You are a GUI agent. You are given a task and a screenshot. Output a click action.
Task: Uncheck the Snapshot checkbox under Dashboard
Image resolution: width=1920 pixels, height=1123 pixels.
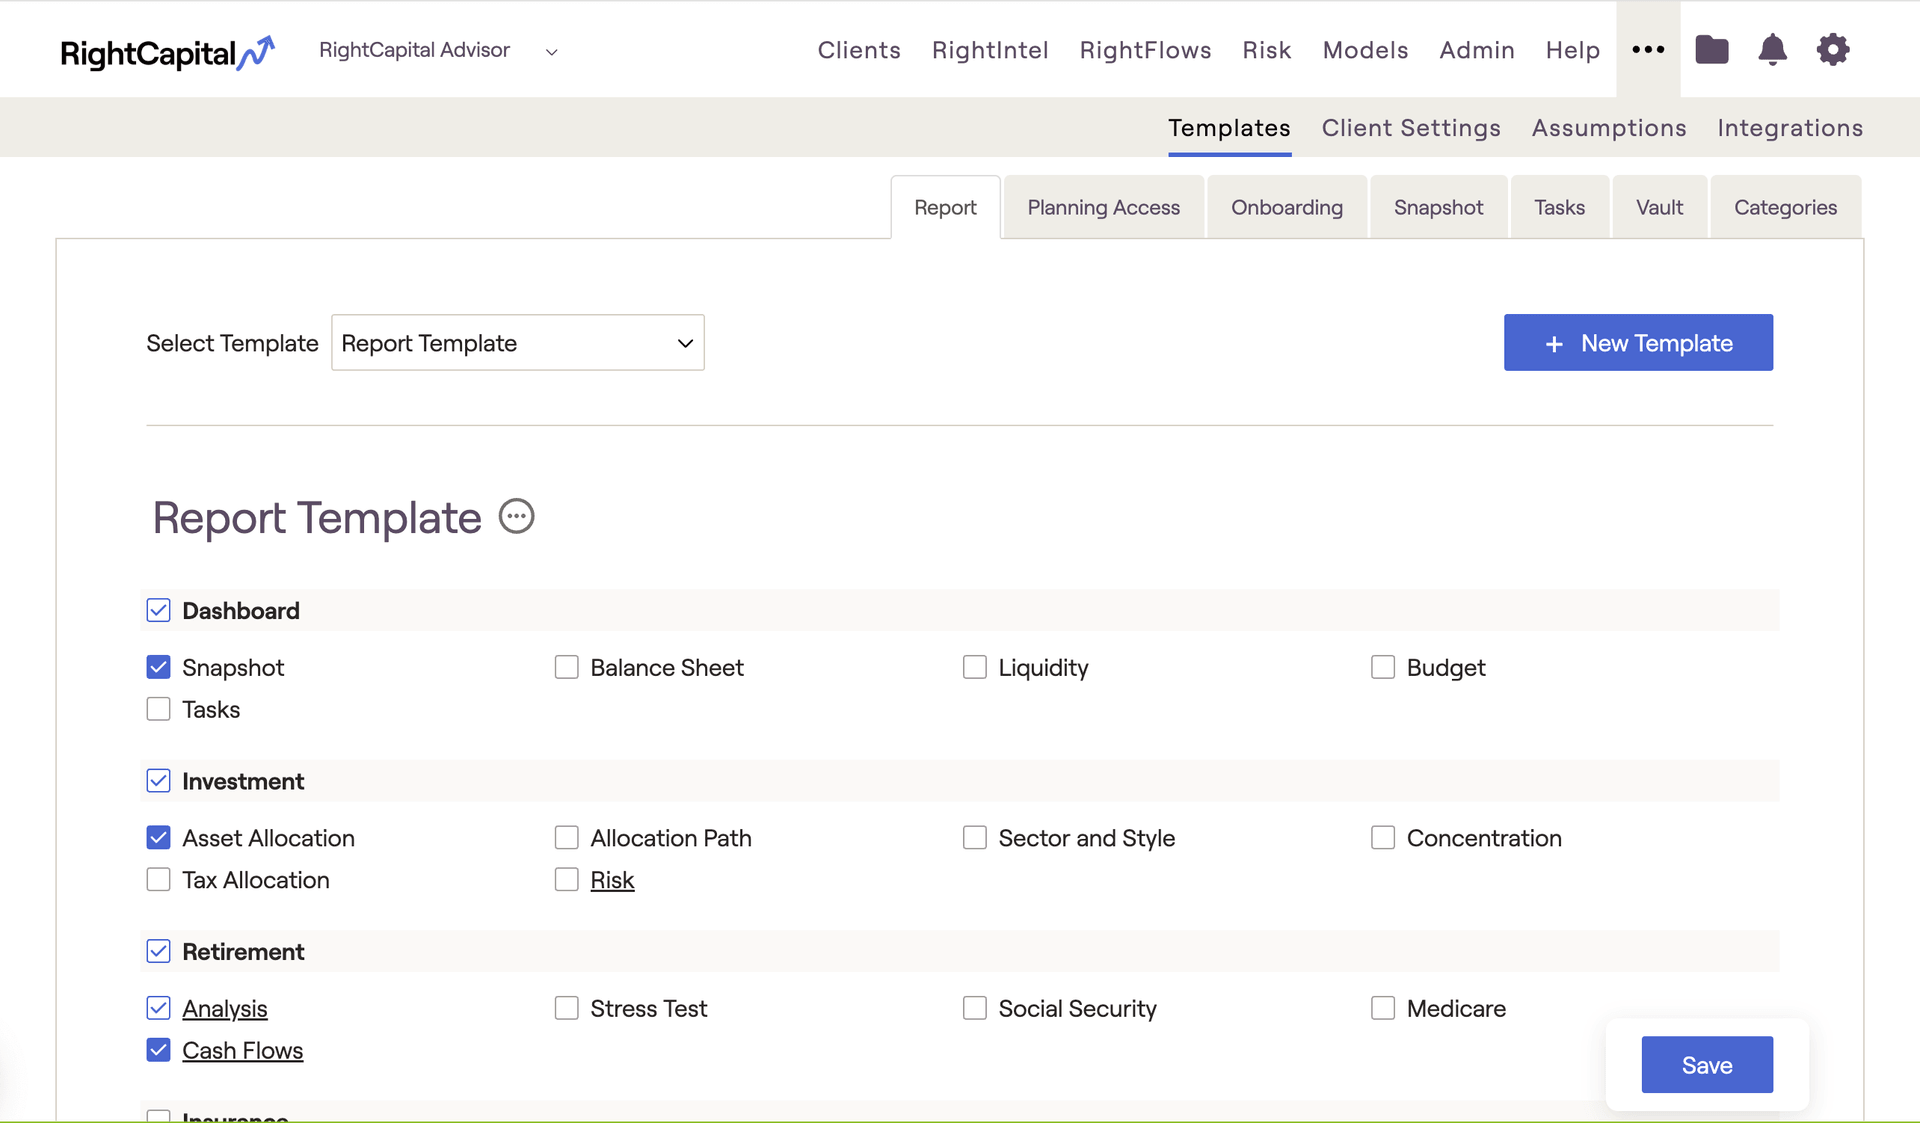pos(158,667)
